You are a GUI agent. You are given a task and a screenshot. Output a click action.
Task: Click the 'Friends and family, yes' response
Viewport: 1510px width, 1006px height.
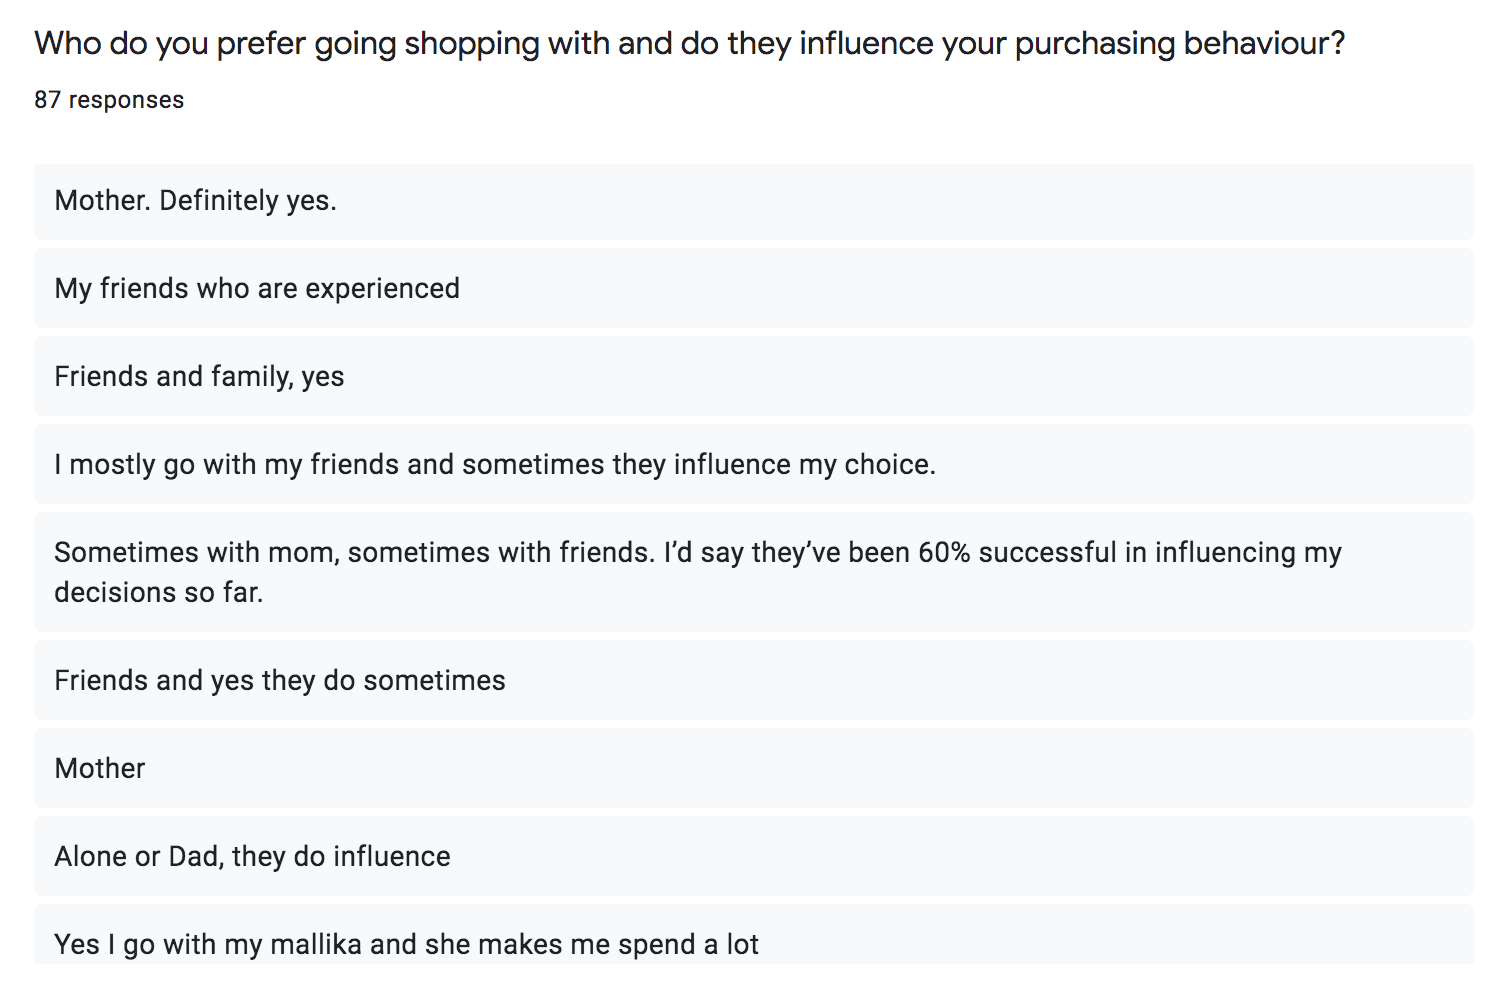754,376
